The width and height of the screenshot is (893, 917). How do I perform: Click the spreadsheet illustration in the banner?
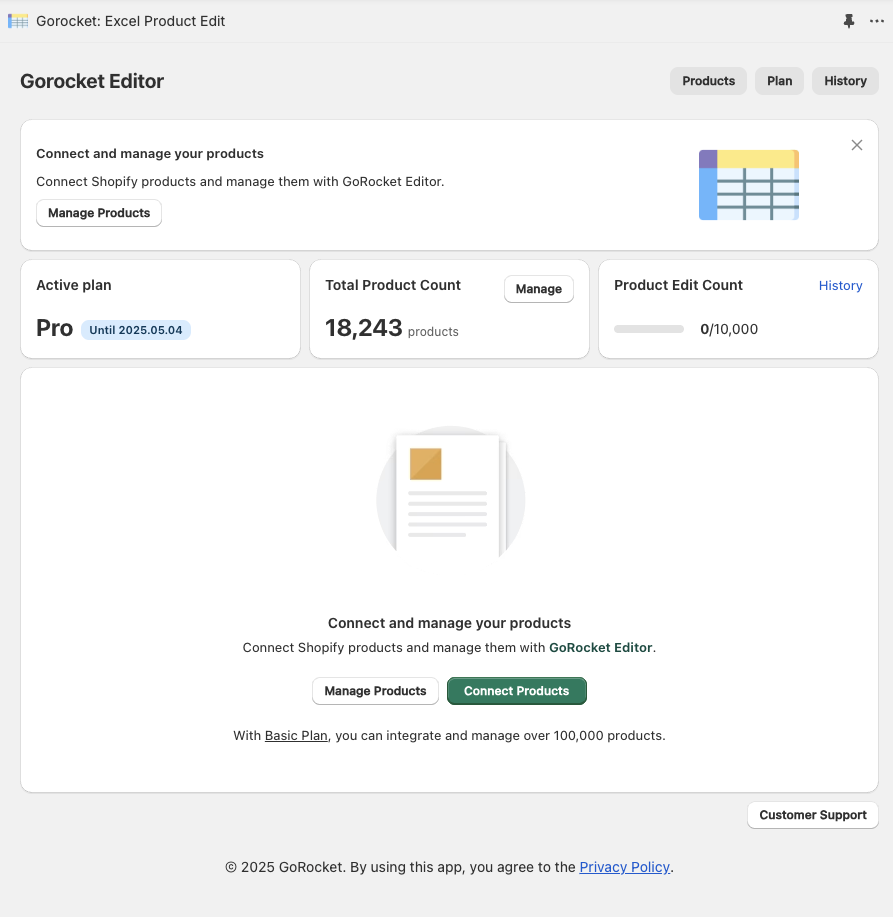click(x=749, y=185)
